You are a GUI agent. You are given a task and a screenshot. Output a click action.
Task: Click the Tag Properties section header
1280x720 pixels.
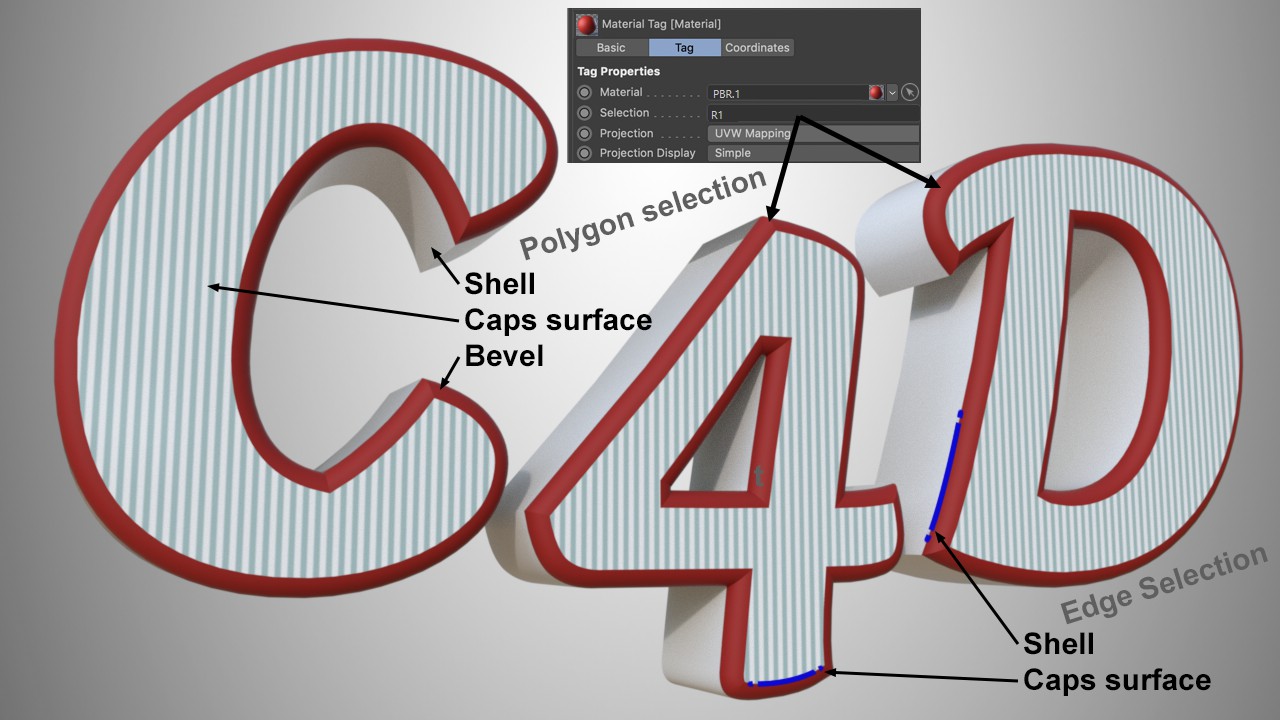point(618,72)
